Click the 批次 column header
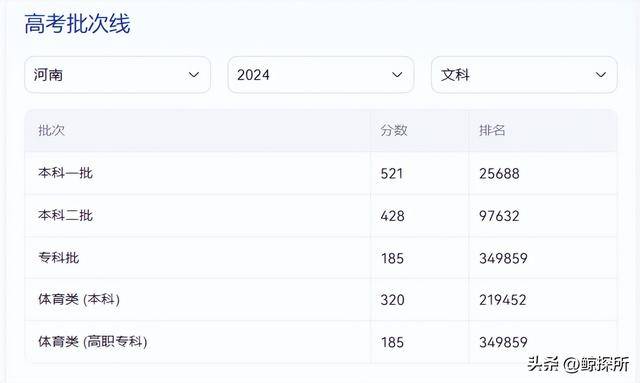The image size is (640, 383). click(x=51, y=131)
